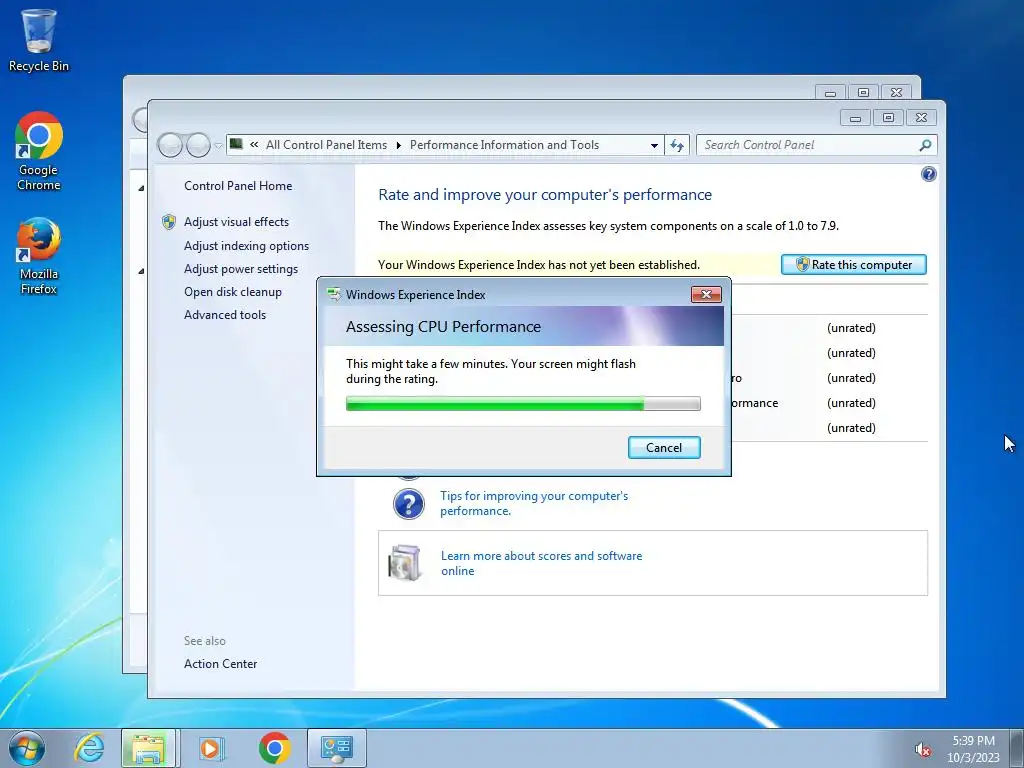
Task: Open Windows Explorer from the taskbar
Action: [148, 748]
